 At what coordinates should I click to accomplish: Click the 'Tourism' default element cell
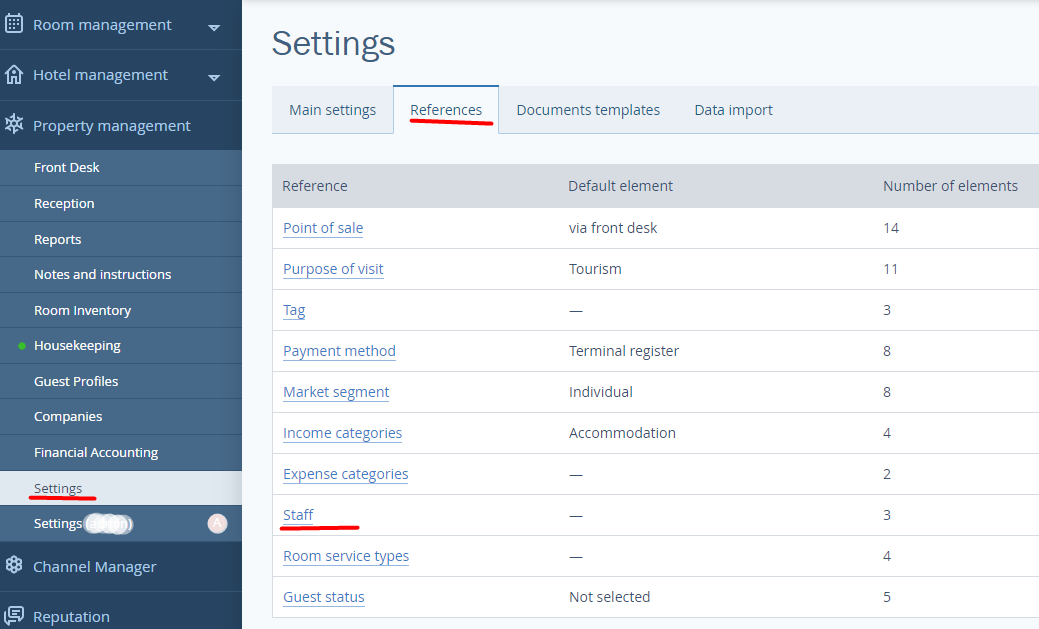(595, 269)
